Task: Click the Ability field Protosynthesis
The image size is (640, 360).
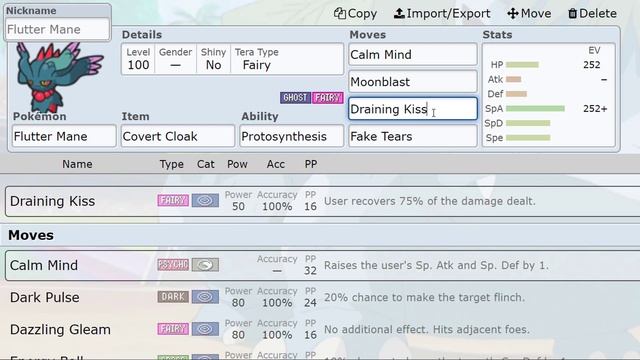Action: click(292, 136)
